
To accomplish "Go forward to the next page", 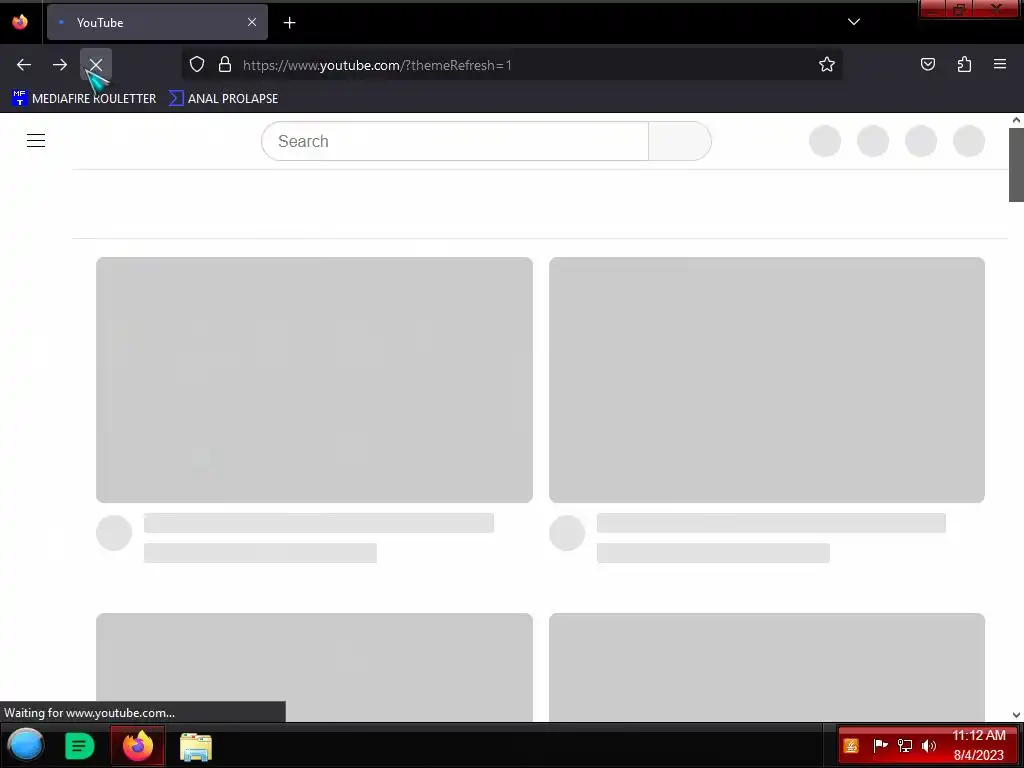I will tap(60, 65).
